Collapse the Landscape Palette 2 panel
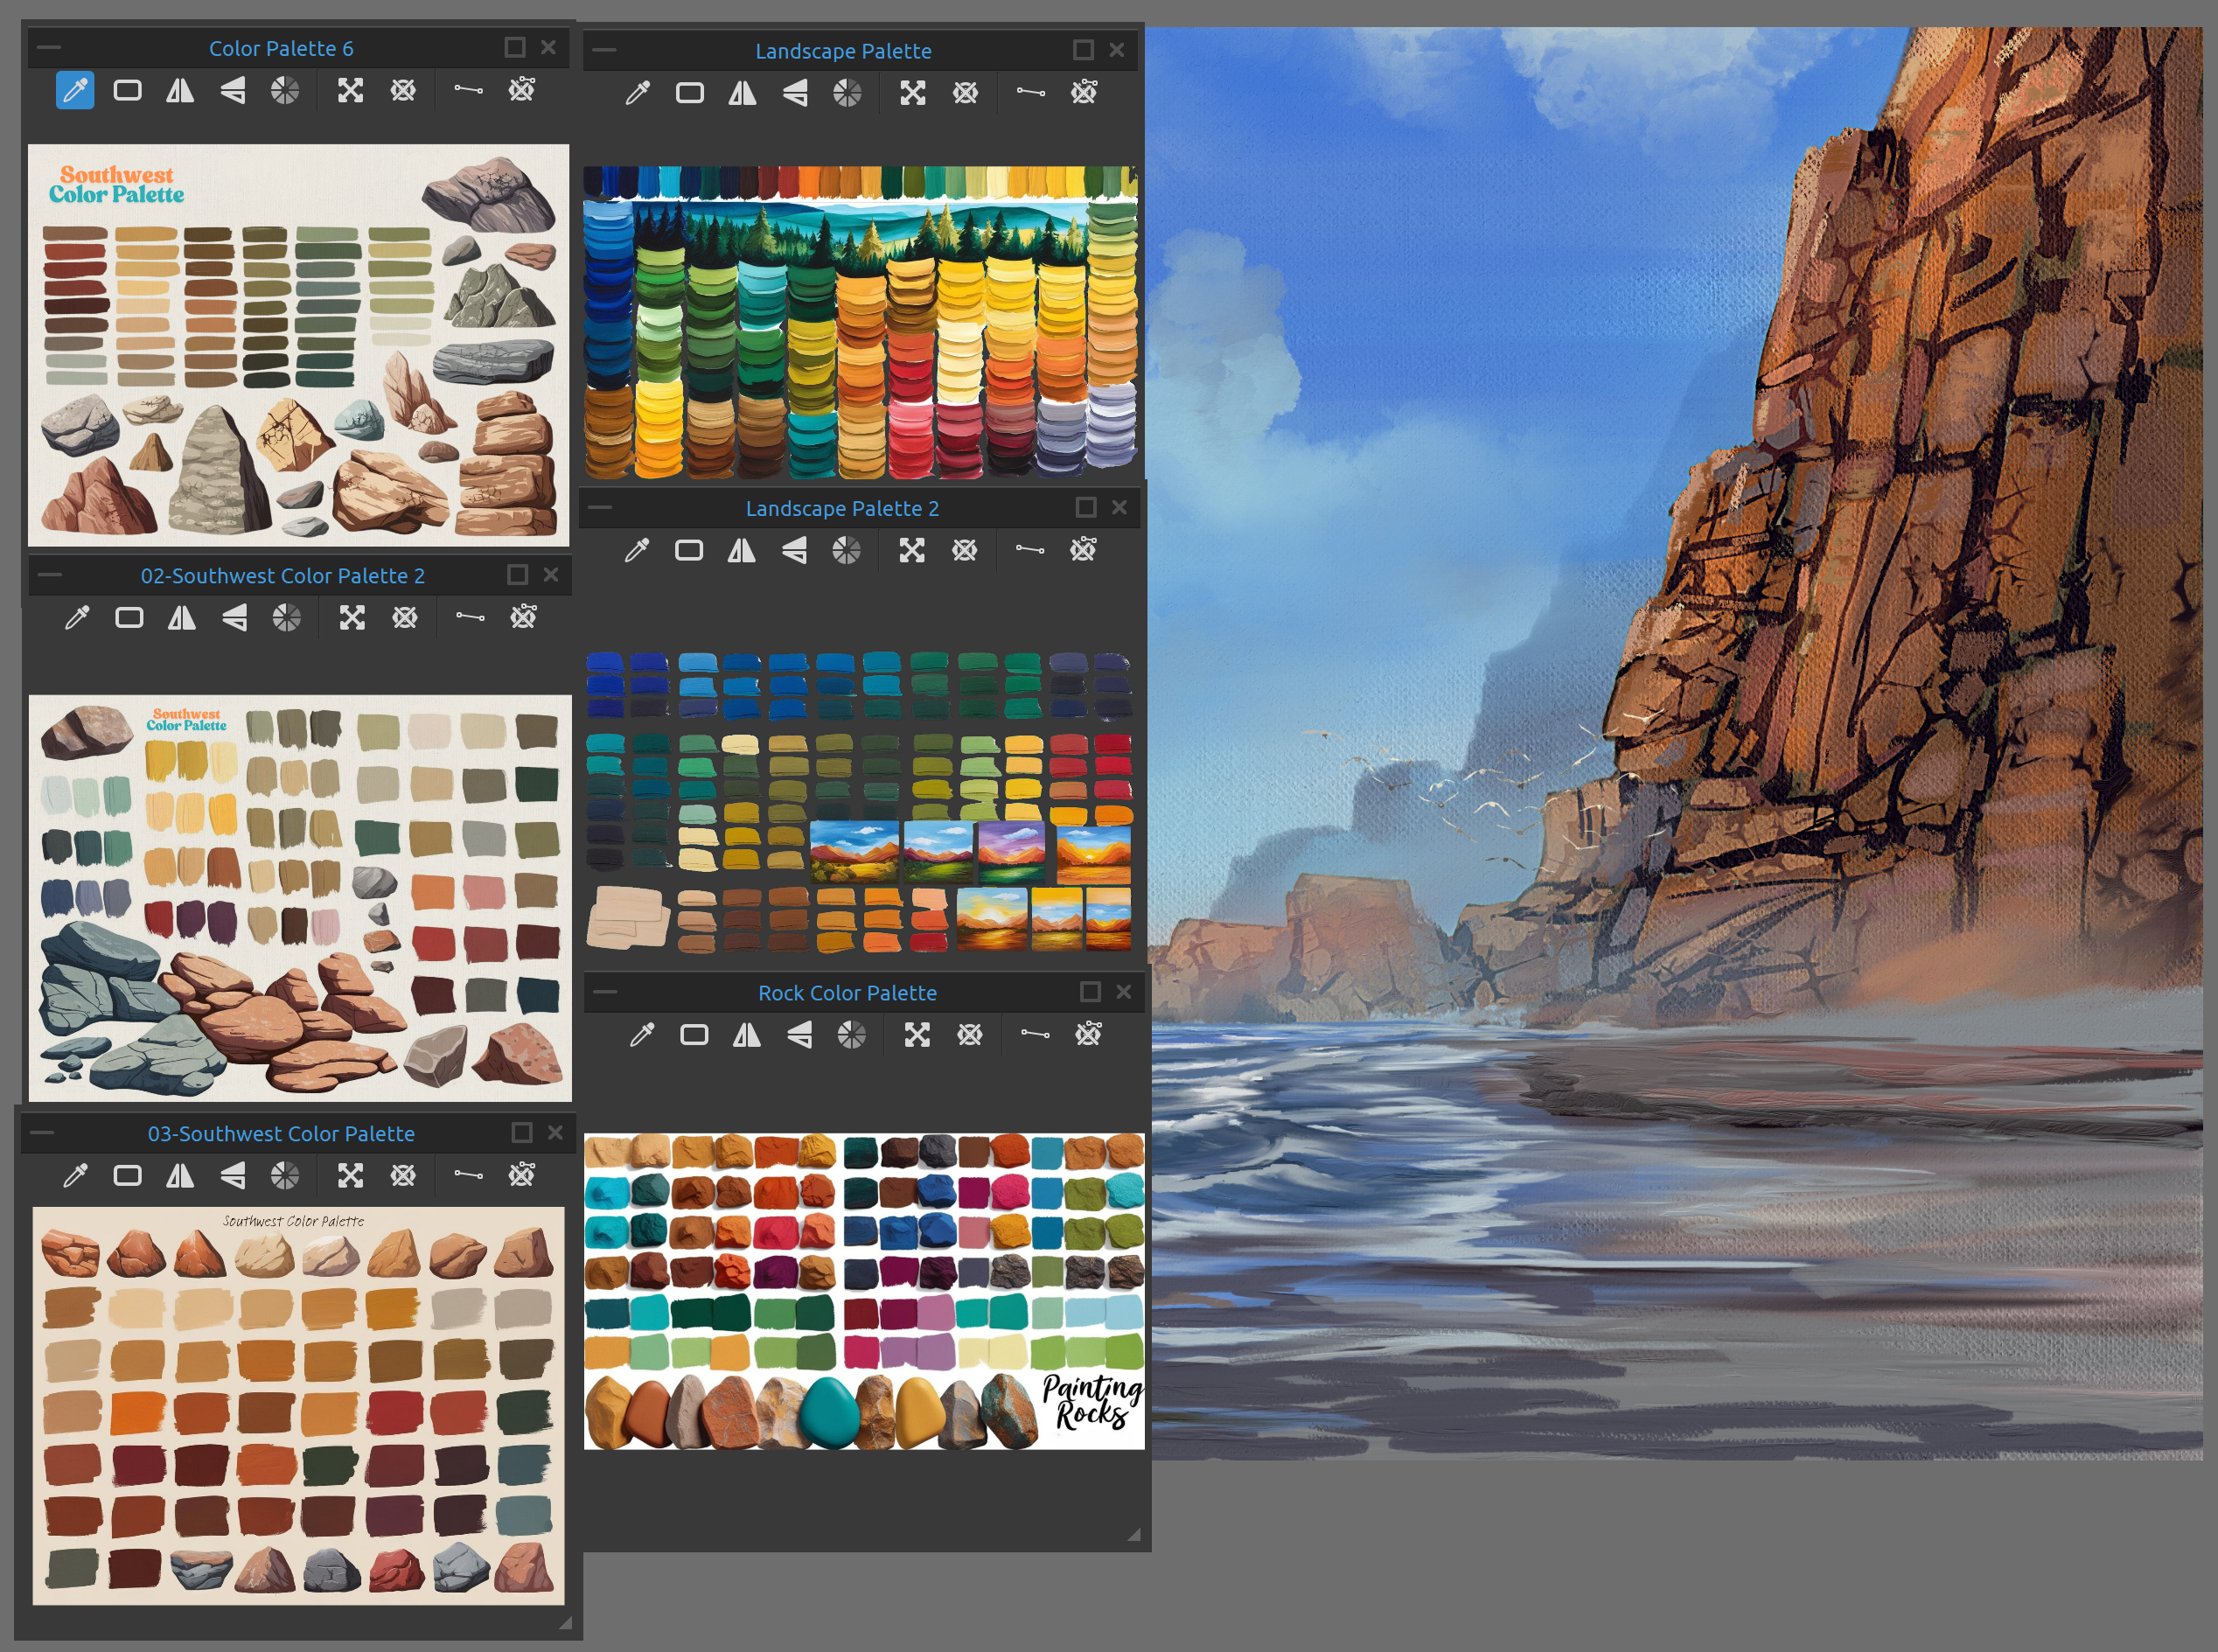Screen dimensions: 2218x1652 600,507
